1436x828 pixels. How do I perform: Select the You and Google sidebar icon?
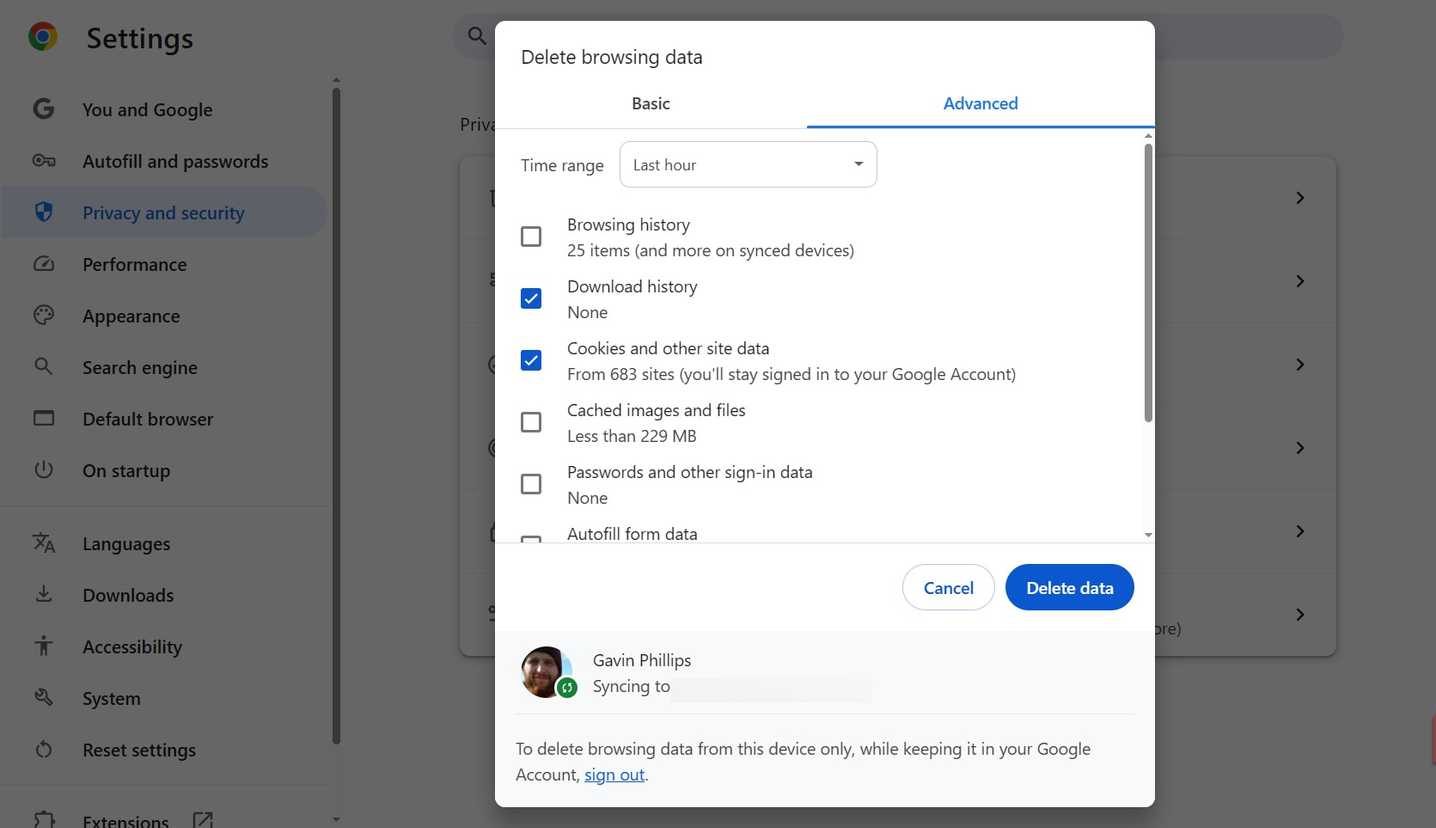point(43,109)
